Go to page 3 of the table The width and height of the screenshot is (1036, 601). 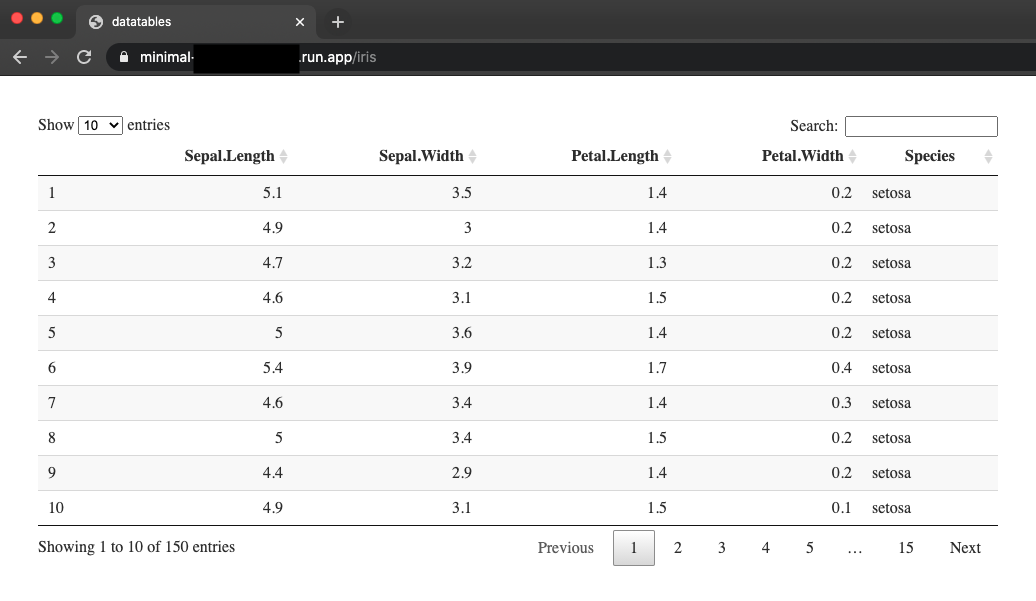[722, 548]
